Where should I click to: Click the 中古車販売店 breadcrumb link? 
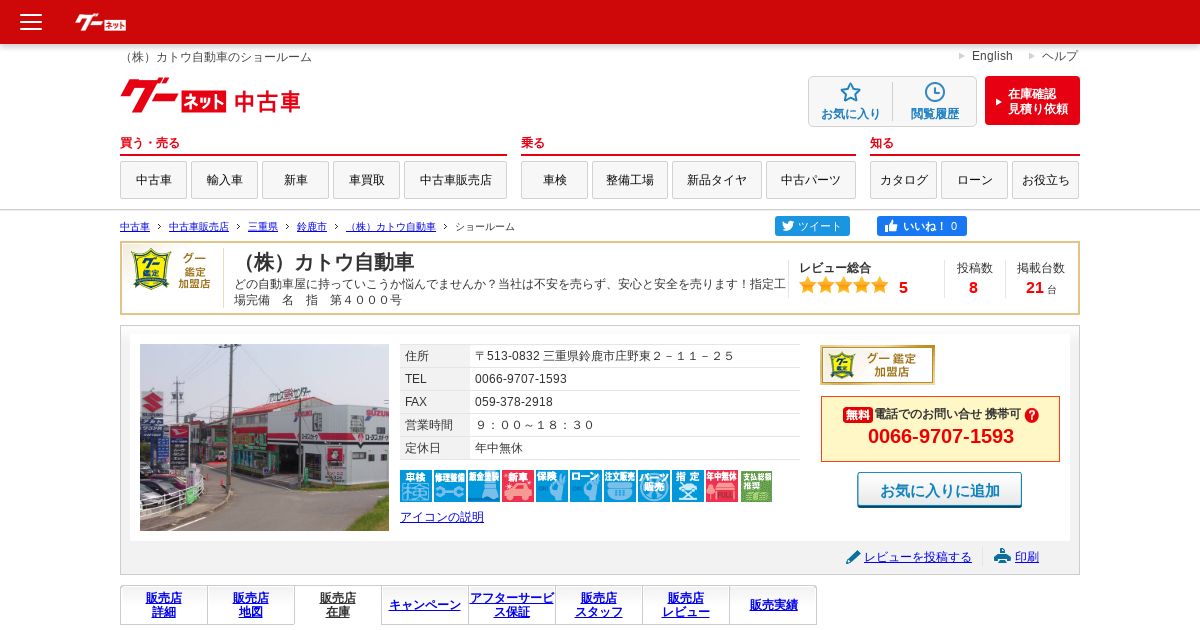point(199,227)
